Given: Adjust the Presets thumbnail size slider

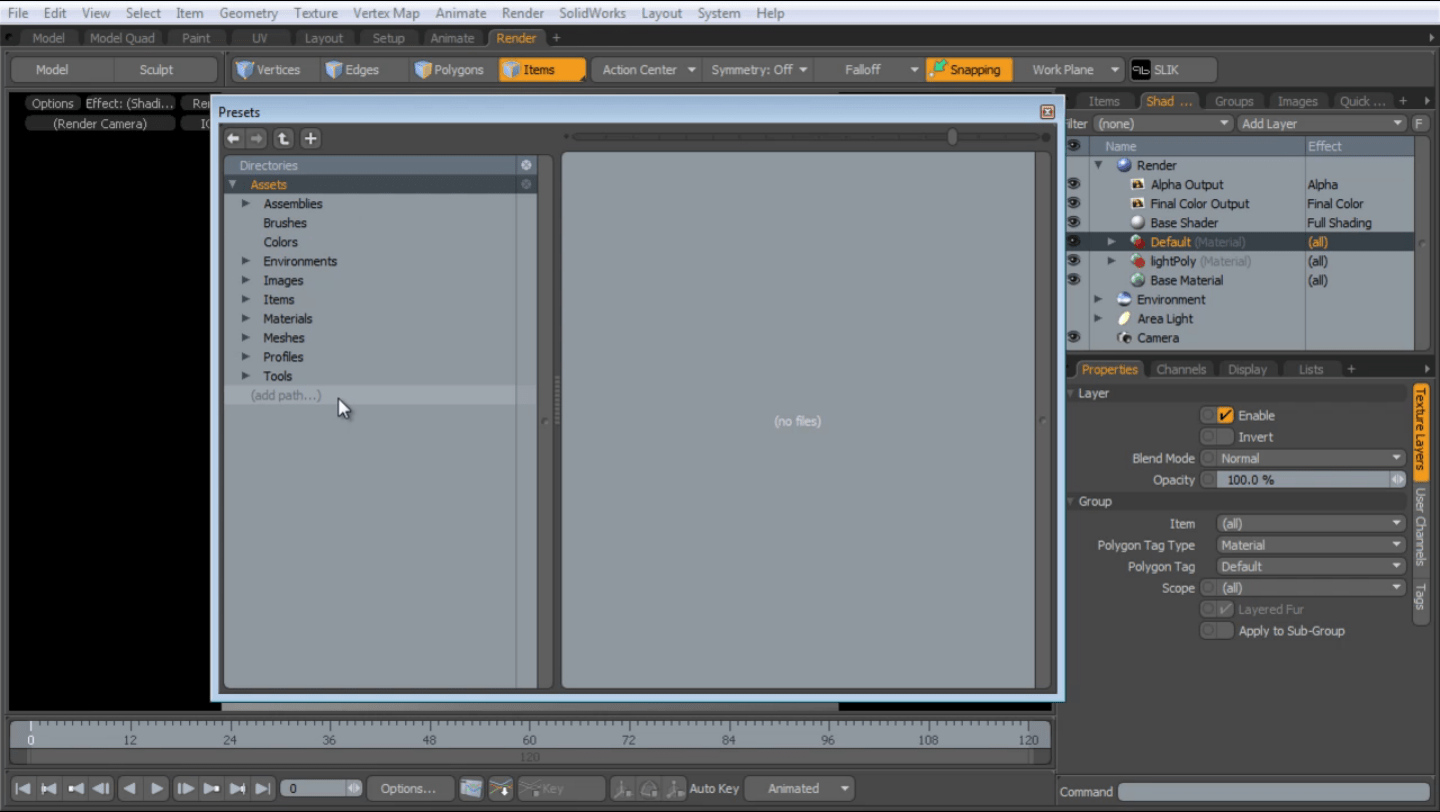Looking at the screenshot, I should click(x=952, y=137).
